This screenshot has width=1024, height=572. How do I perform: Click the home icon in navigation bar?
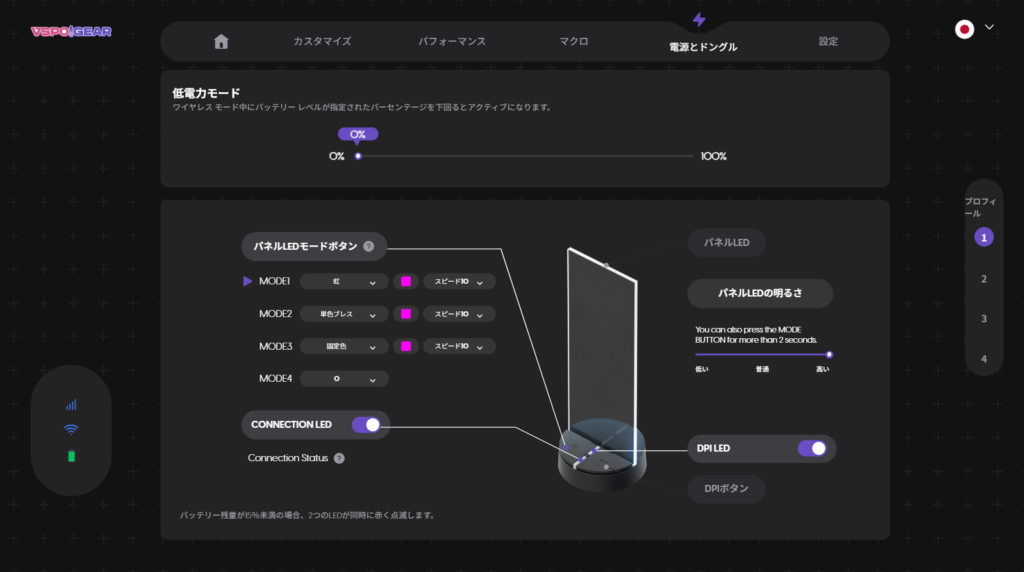click(221, 42)
